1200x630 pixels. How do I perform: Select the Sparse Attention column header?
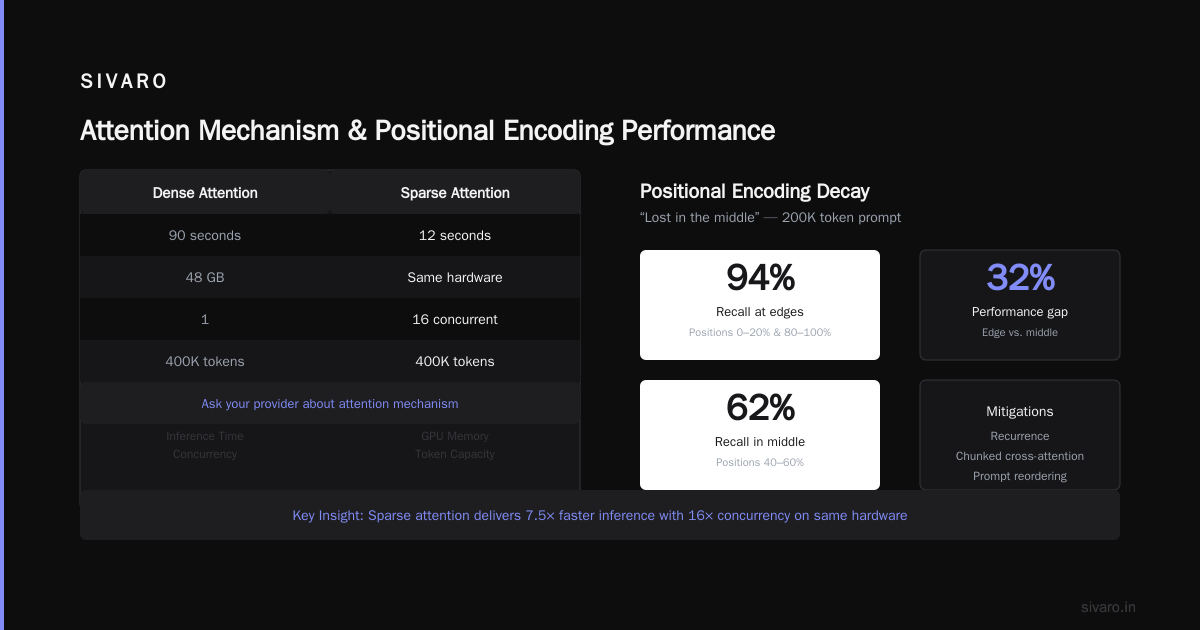pos(455,193)
